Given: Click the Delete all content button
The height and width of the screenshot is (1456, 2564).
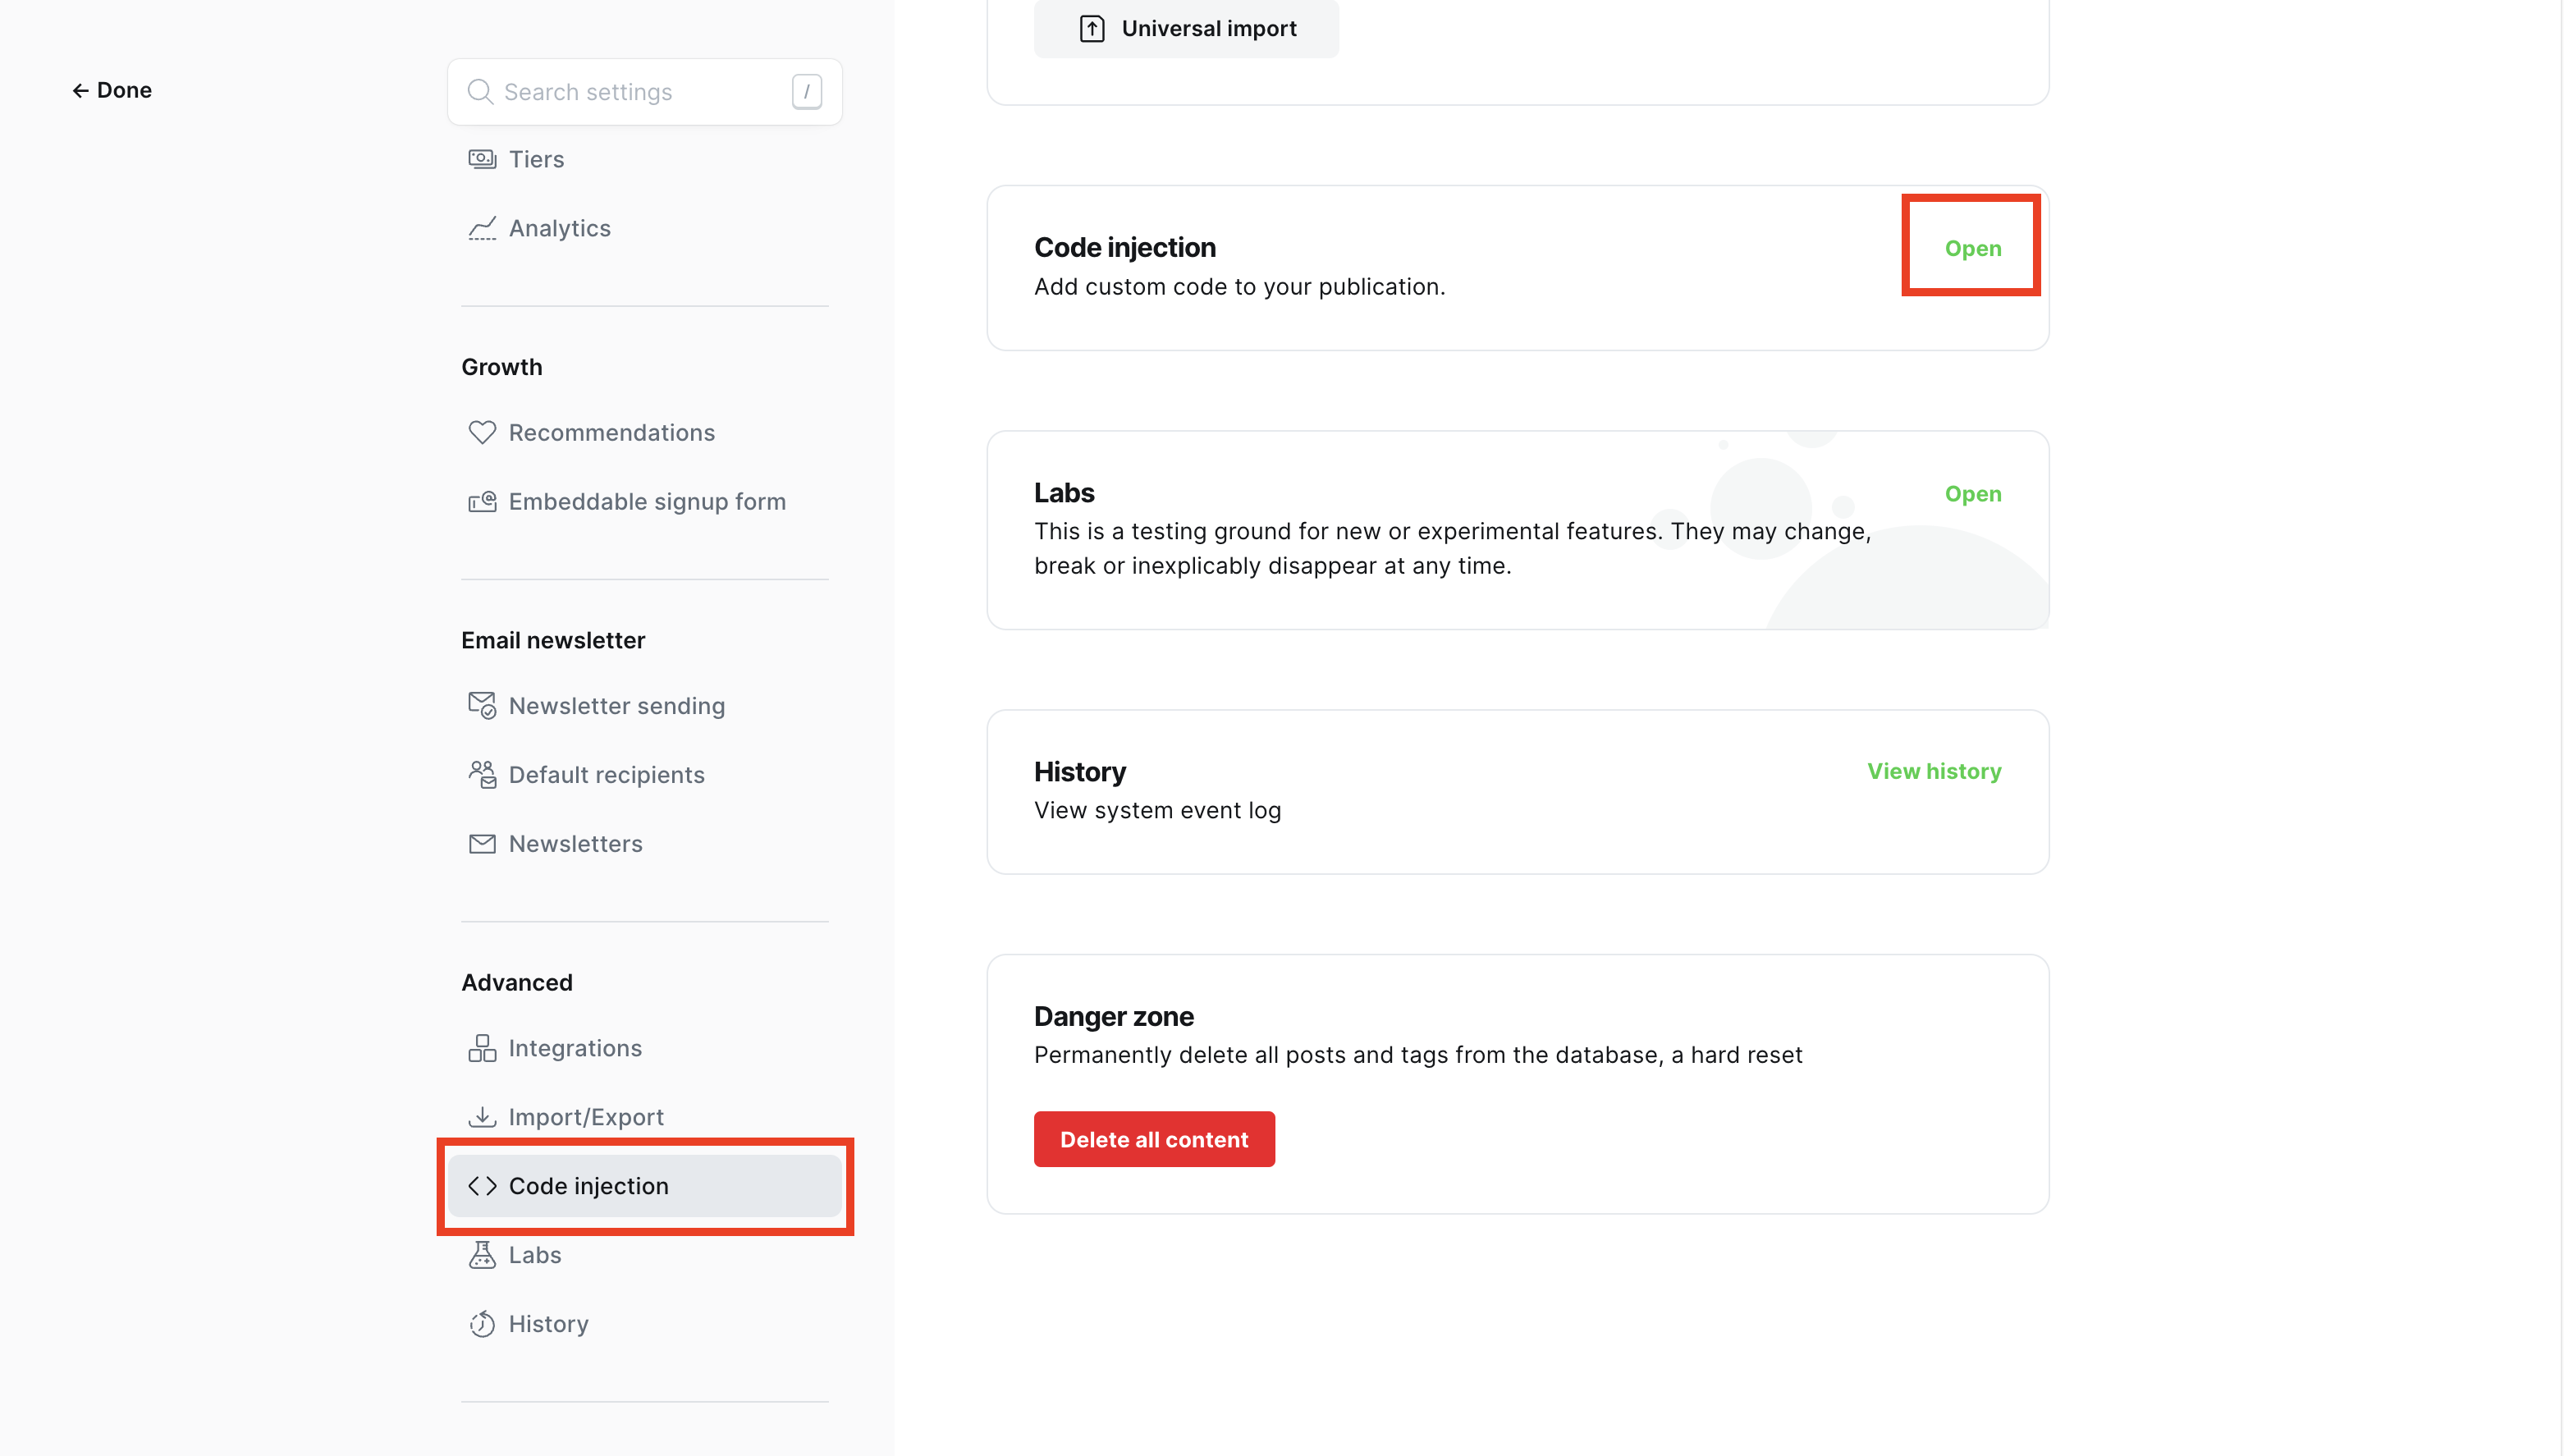Looking at the screenshot, I should tap(1154, 1139).
